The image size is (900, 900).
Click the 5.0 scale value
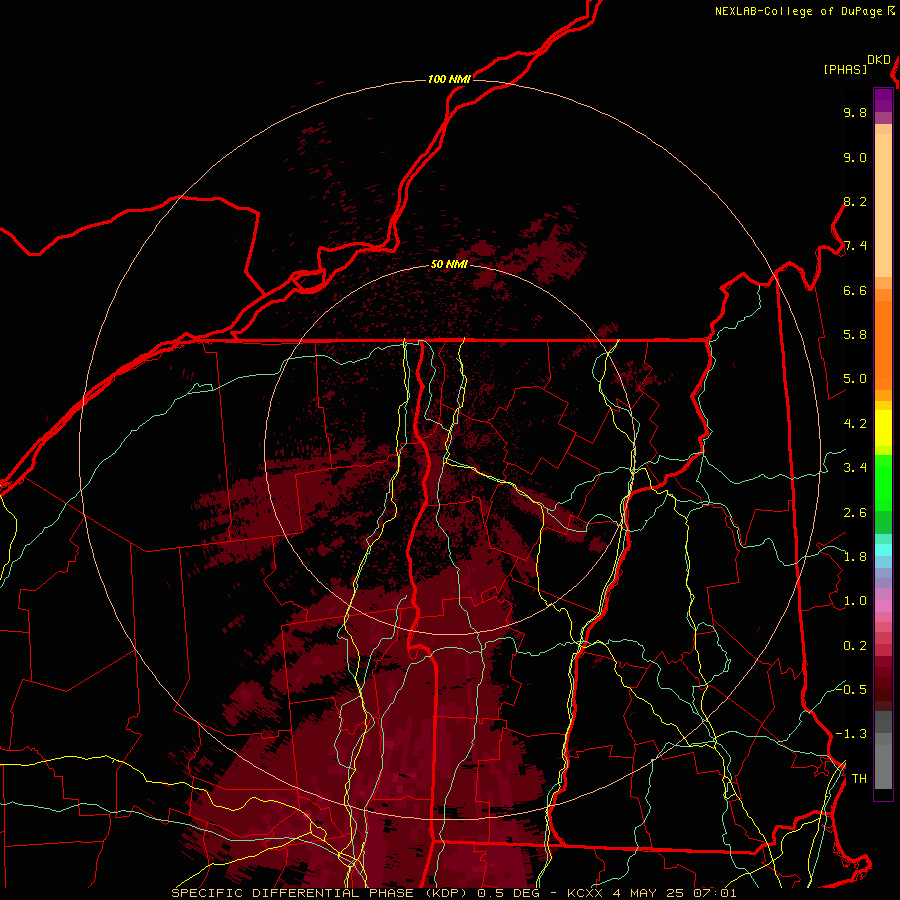[855, 379]
